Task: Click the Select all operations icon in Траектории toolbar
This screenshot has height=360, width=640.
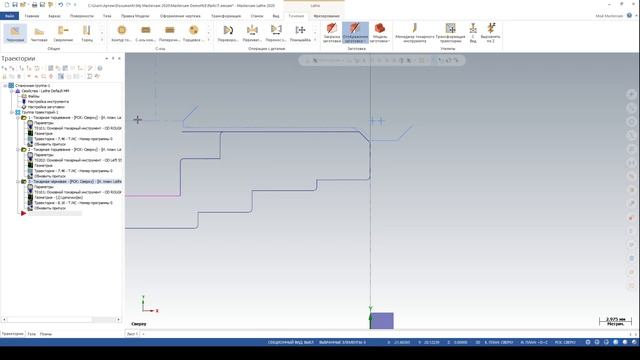Action: [x=4, y=68]
